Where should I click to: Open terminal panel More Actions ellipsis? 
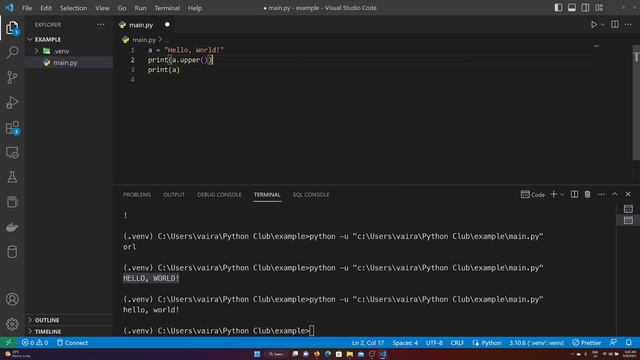[601, 195]
